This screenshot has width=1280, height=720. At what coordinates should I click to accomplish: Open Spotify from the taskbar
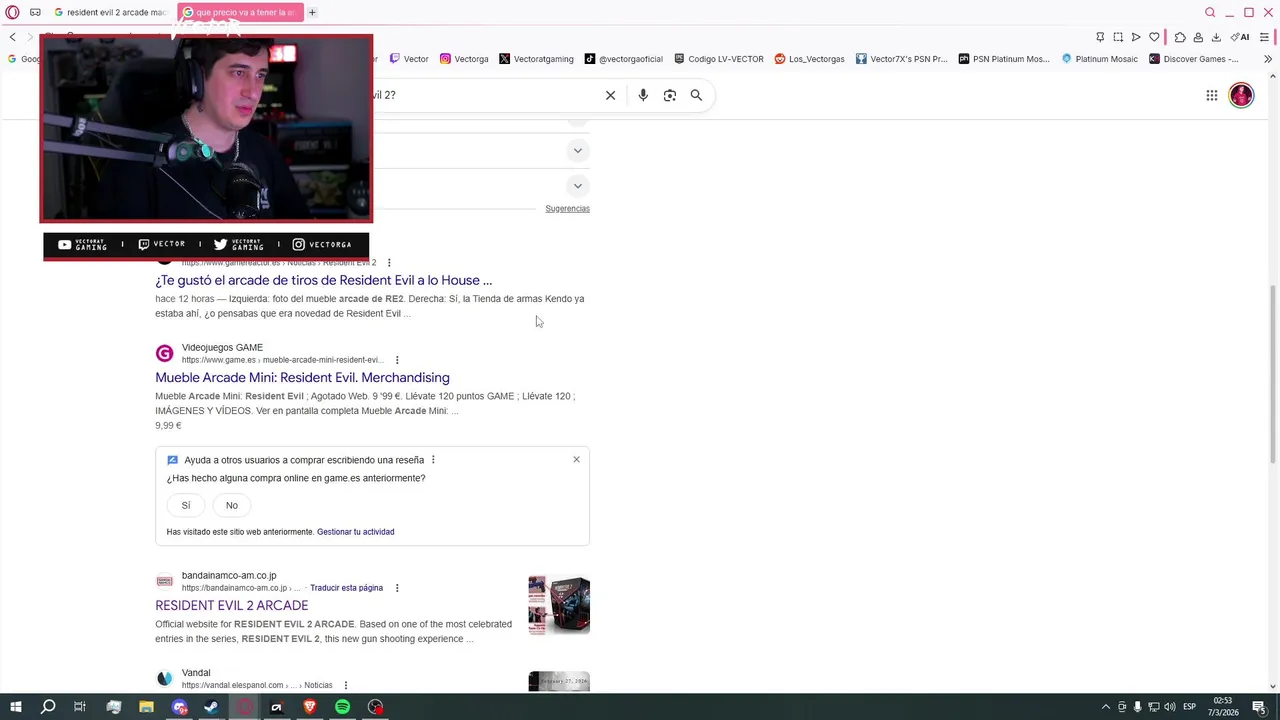pyautogui.click(x=343, y=707)
